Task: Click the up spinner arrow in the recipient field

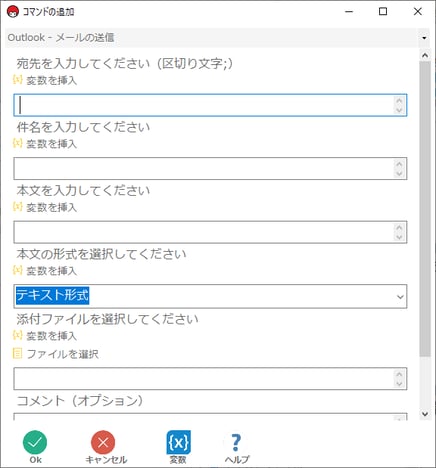Action: pos(399,100)
